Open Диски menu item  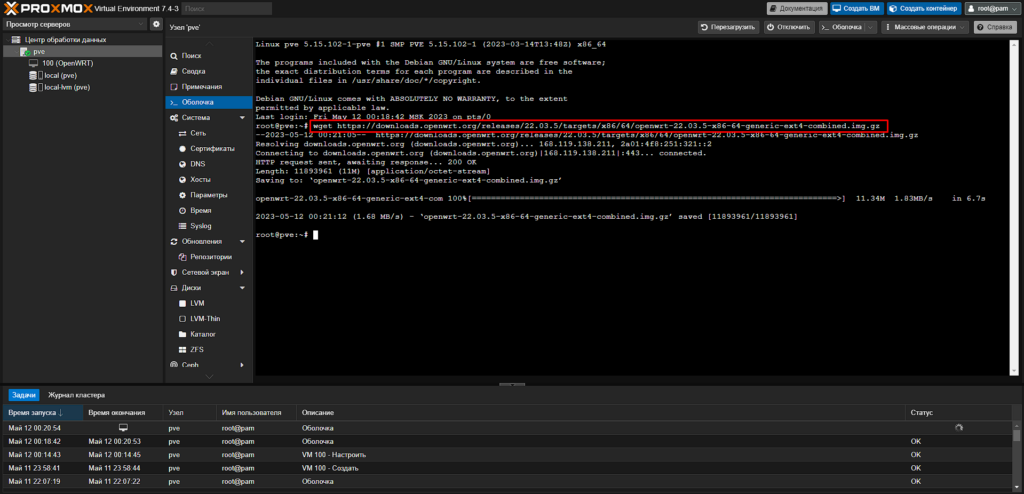pyautogui.click(x=191, y=288)
